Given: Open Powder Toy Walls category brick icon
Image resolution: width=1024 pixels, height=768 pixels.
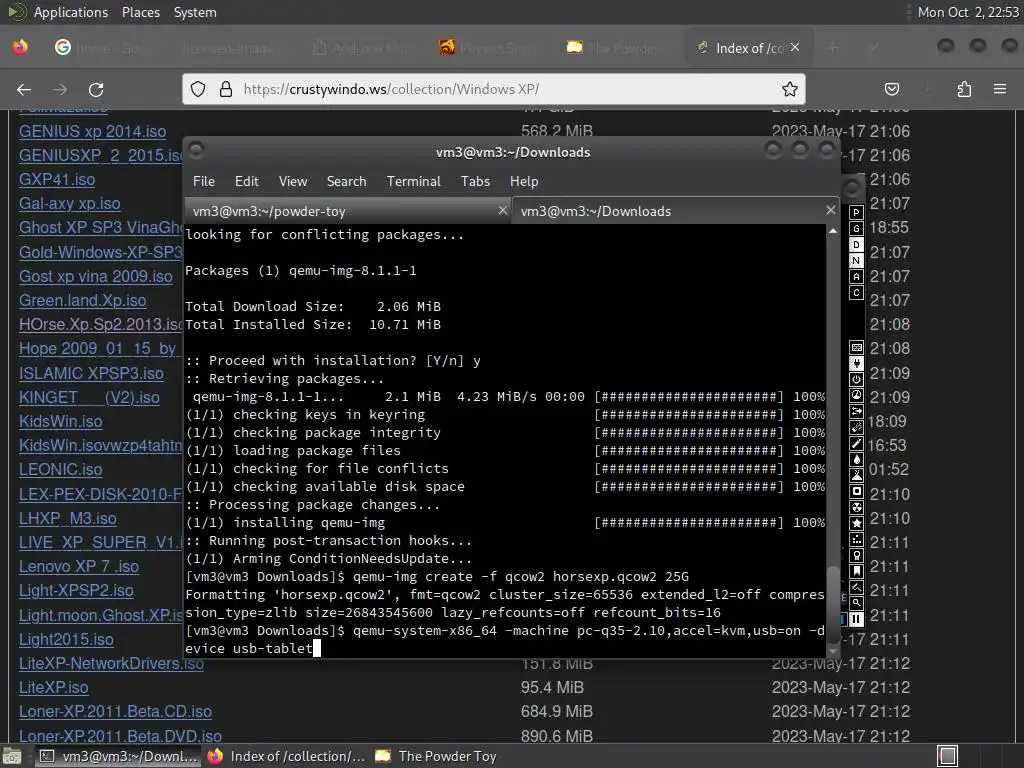Looking at the screenshot, I should point(856,347).
